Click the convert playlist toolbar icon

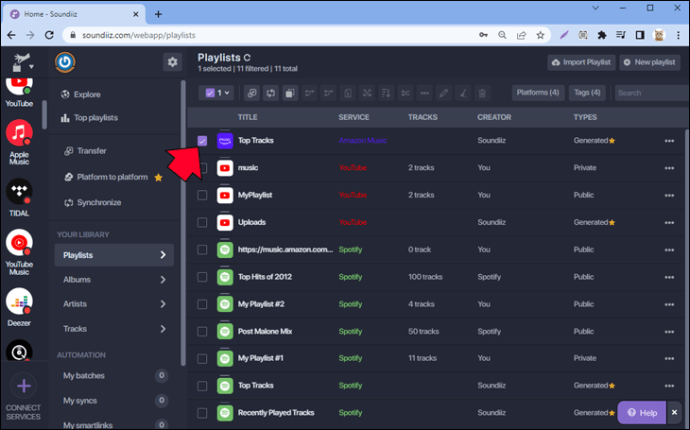click(252, 93)
